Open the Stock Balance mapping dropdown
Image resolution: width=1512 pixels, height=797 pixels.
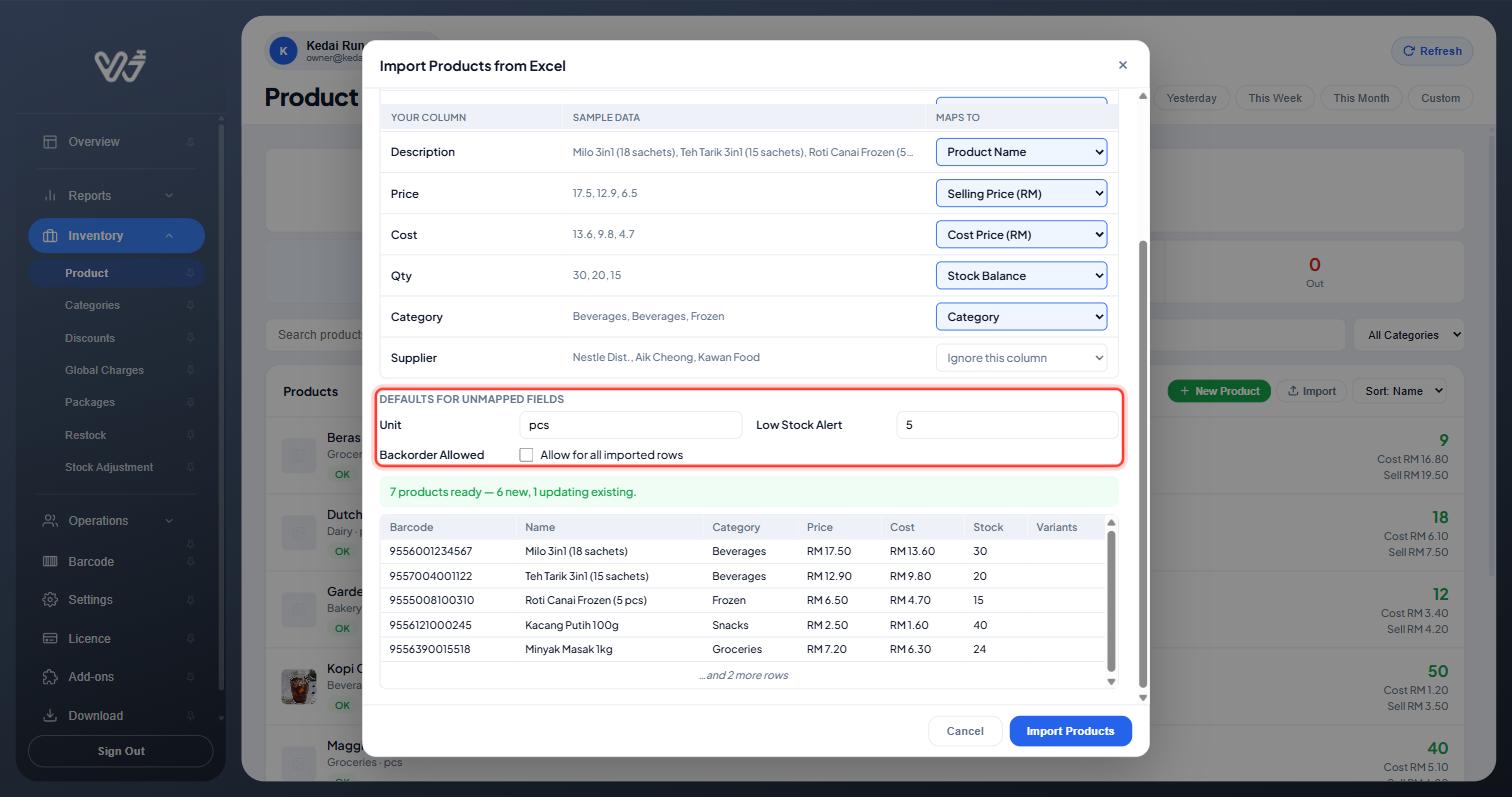click(x=1021, y=275)
